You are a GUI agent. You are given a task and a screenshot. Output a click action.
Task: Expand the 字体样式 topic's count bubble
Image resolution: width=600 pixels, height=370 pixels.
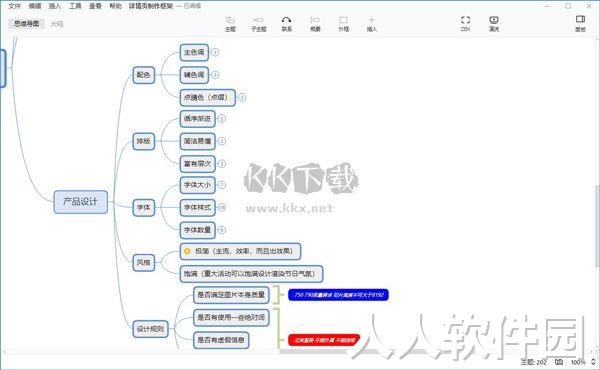tap(222, 207)
